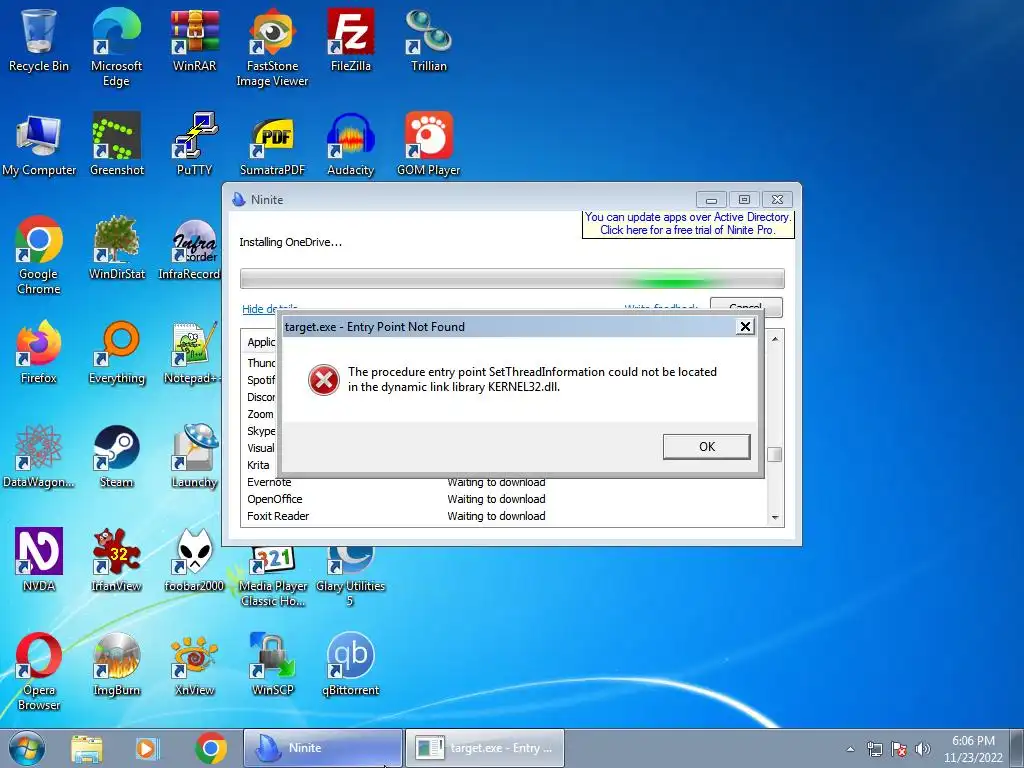
Task: Click the Hide details link in Ninite
Action: (270, 308)
